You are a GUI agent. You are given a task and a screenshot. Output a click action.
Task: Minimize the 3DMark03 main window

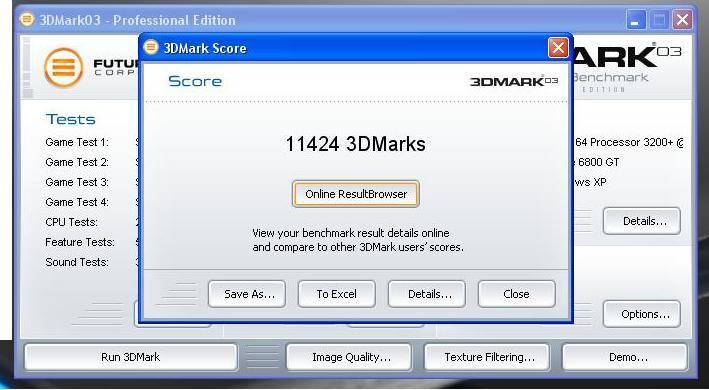[x=636, y=20]
